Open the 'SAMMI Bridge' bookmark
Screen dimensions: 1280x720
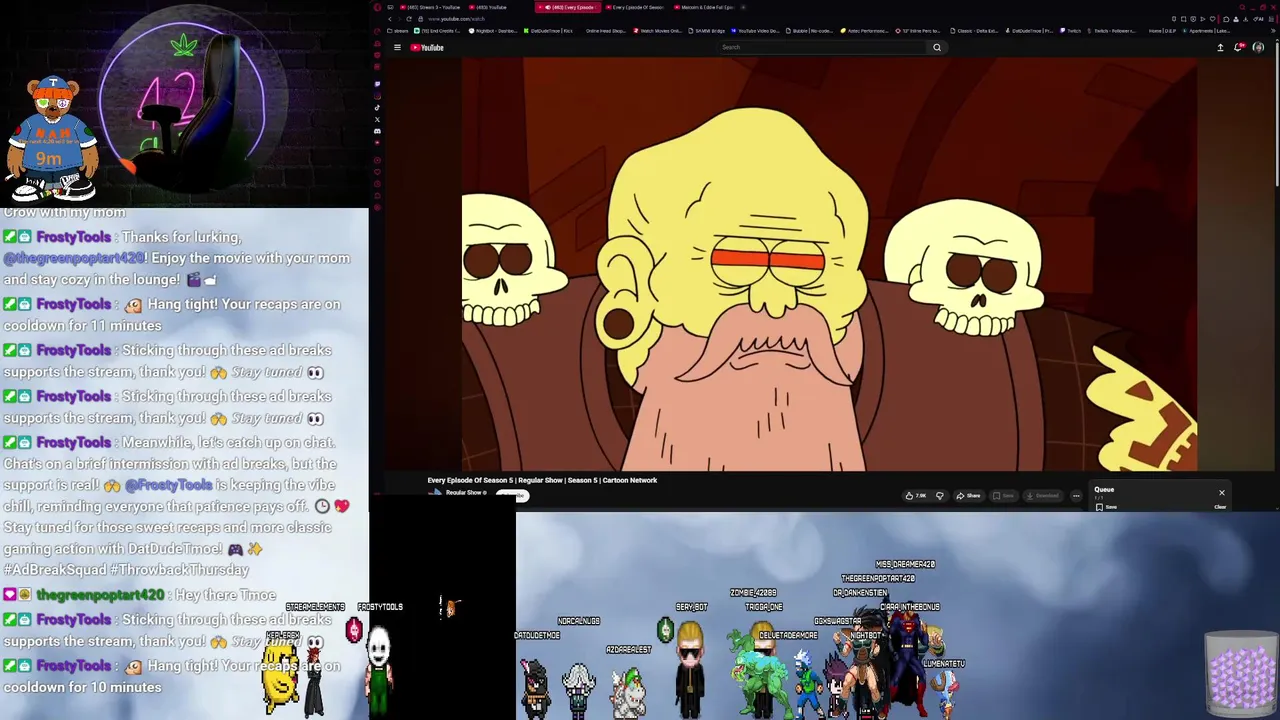pos(707,31)
